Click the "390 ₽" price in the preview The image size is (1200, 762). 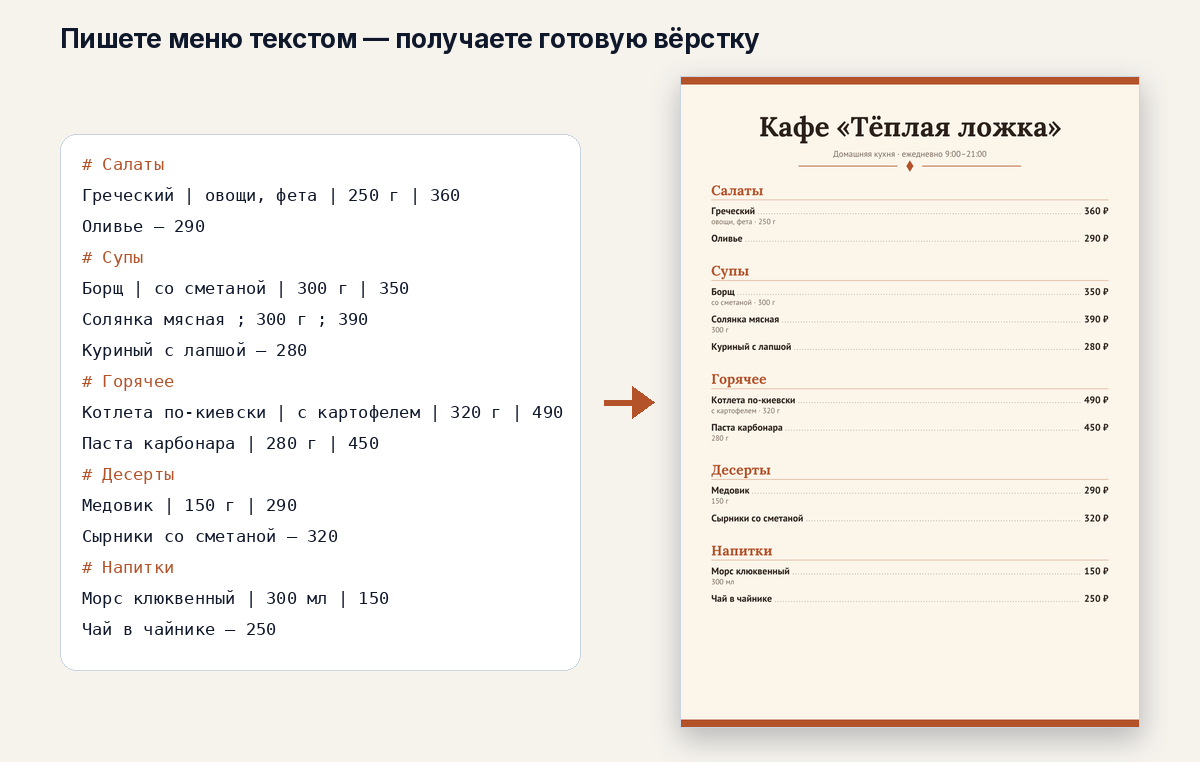(1096, 319)
